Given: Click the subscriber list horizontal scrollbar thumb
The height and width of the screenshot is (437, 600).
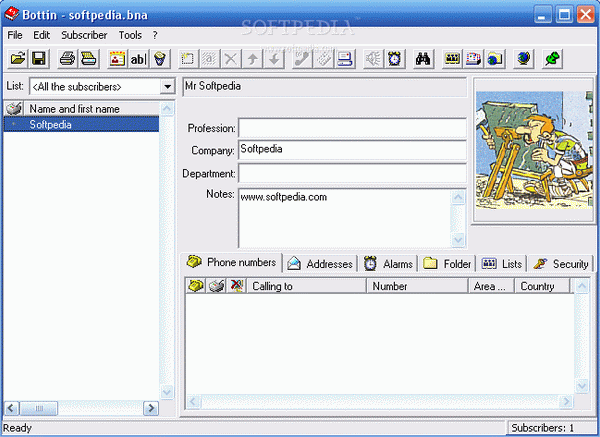Looking at the screenshot, I should [39, 408].
